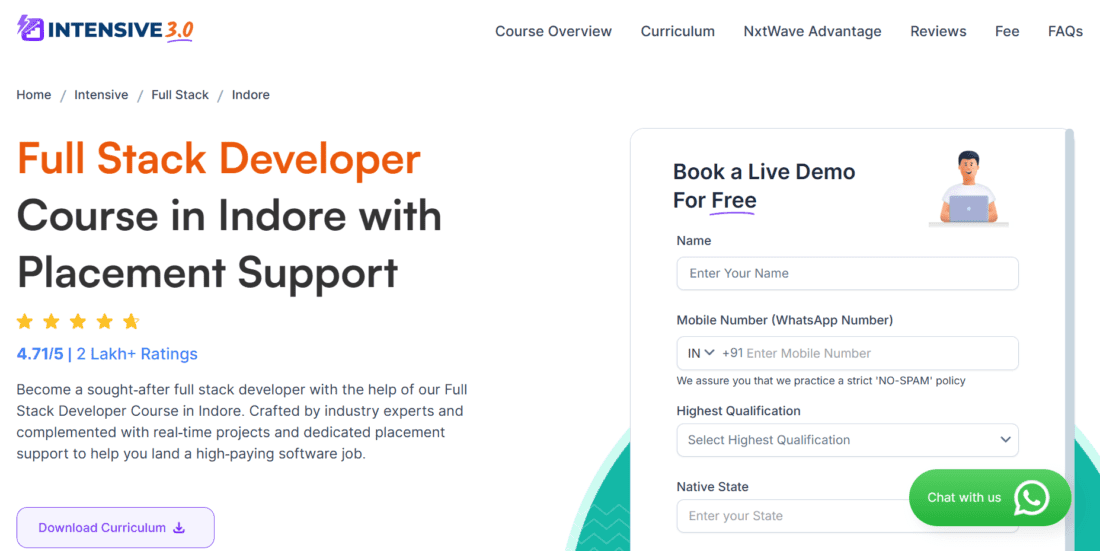Viewport: 1100px width, 551px height.
Task: Jump to the Reviews section
Action: [938, 31]
